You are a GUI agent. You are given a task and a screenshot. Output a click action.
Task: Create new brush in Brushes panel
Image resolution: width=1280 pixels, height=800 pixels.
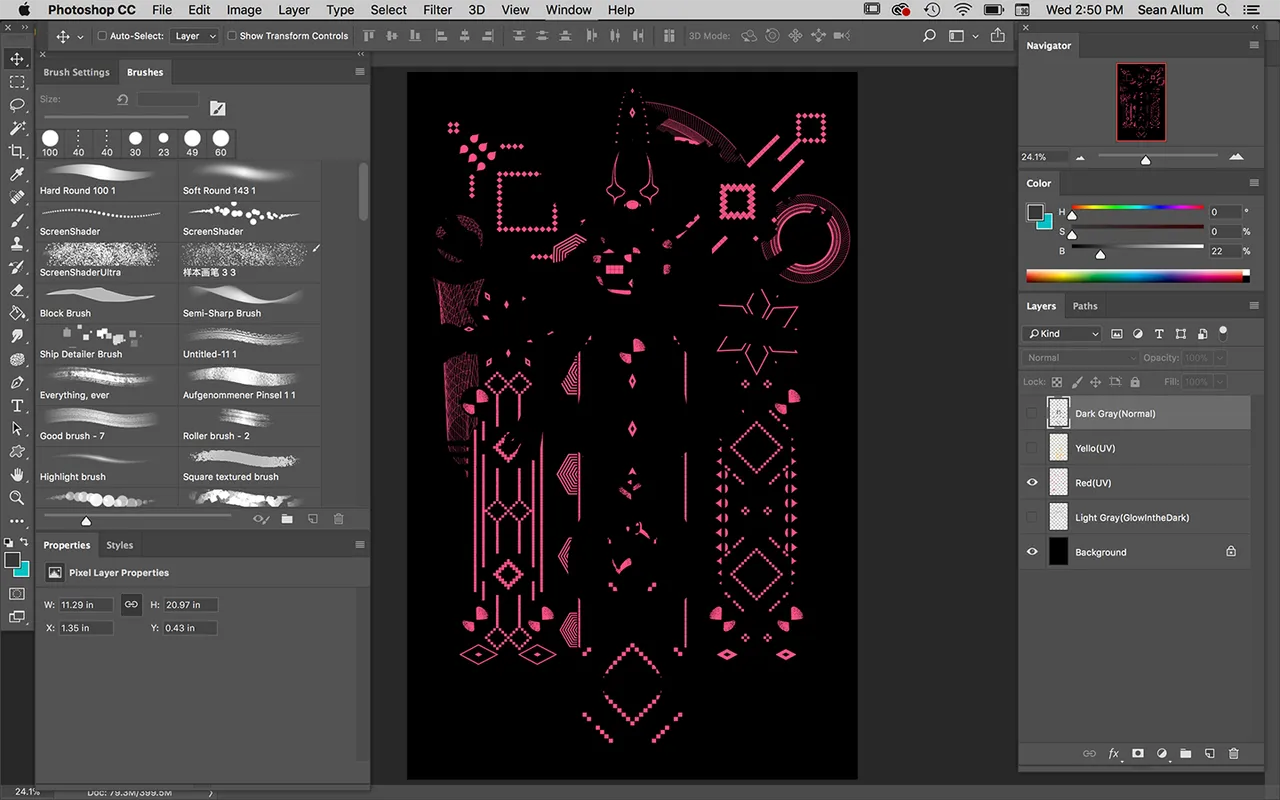312,519
